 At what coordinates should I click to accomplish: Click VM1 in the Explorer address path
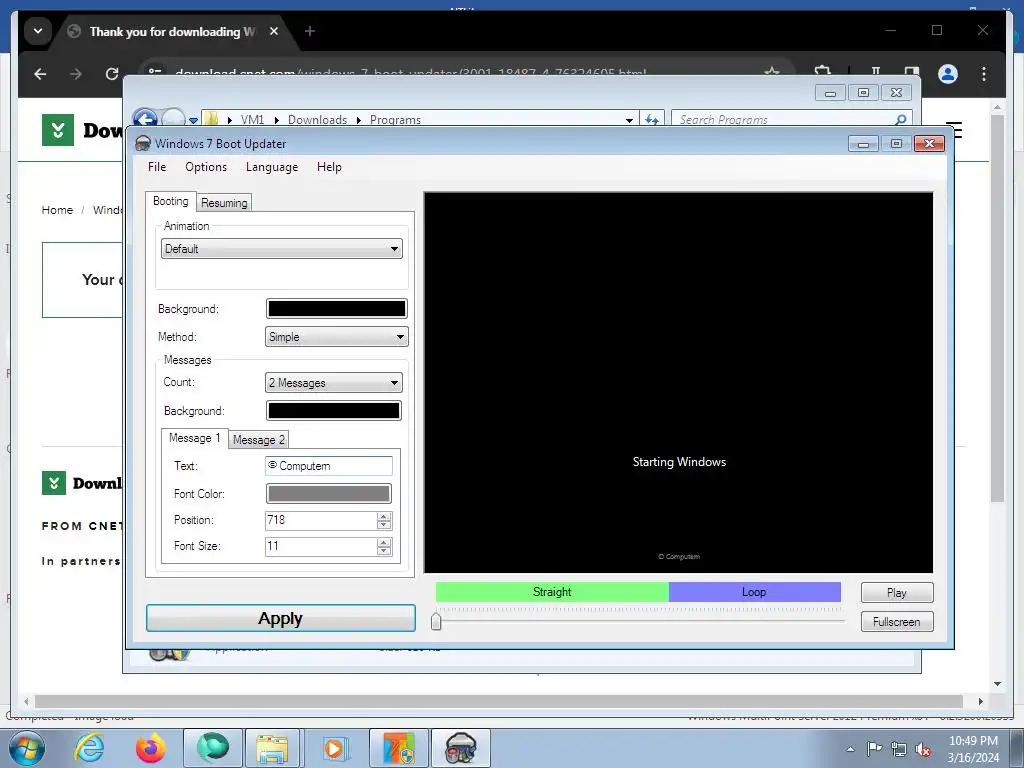pos(252,120)
